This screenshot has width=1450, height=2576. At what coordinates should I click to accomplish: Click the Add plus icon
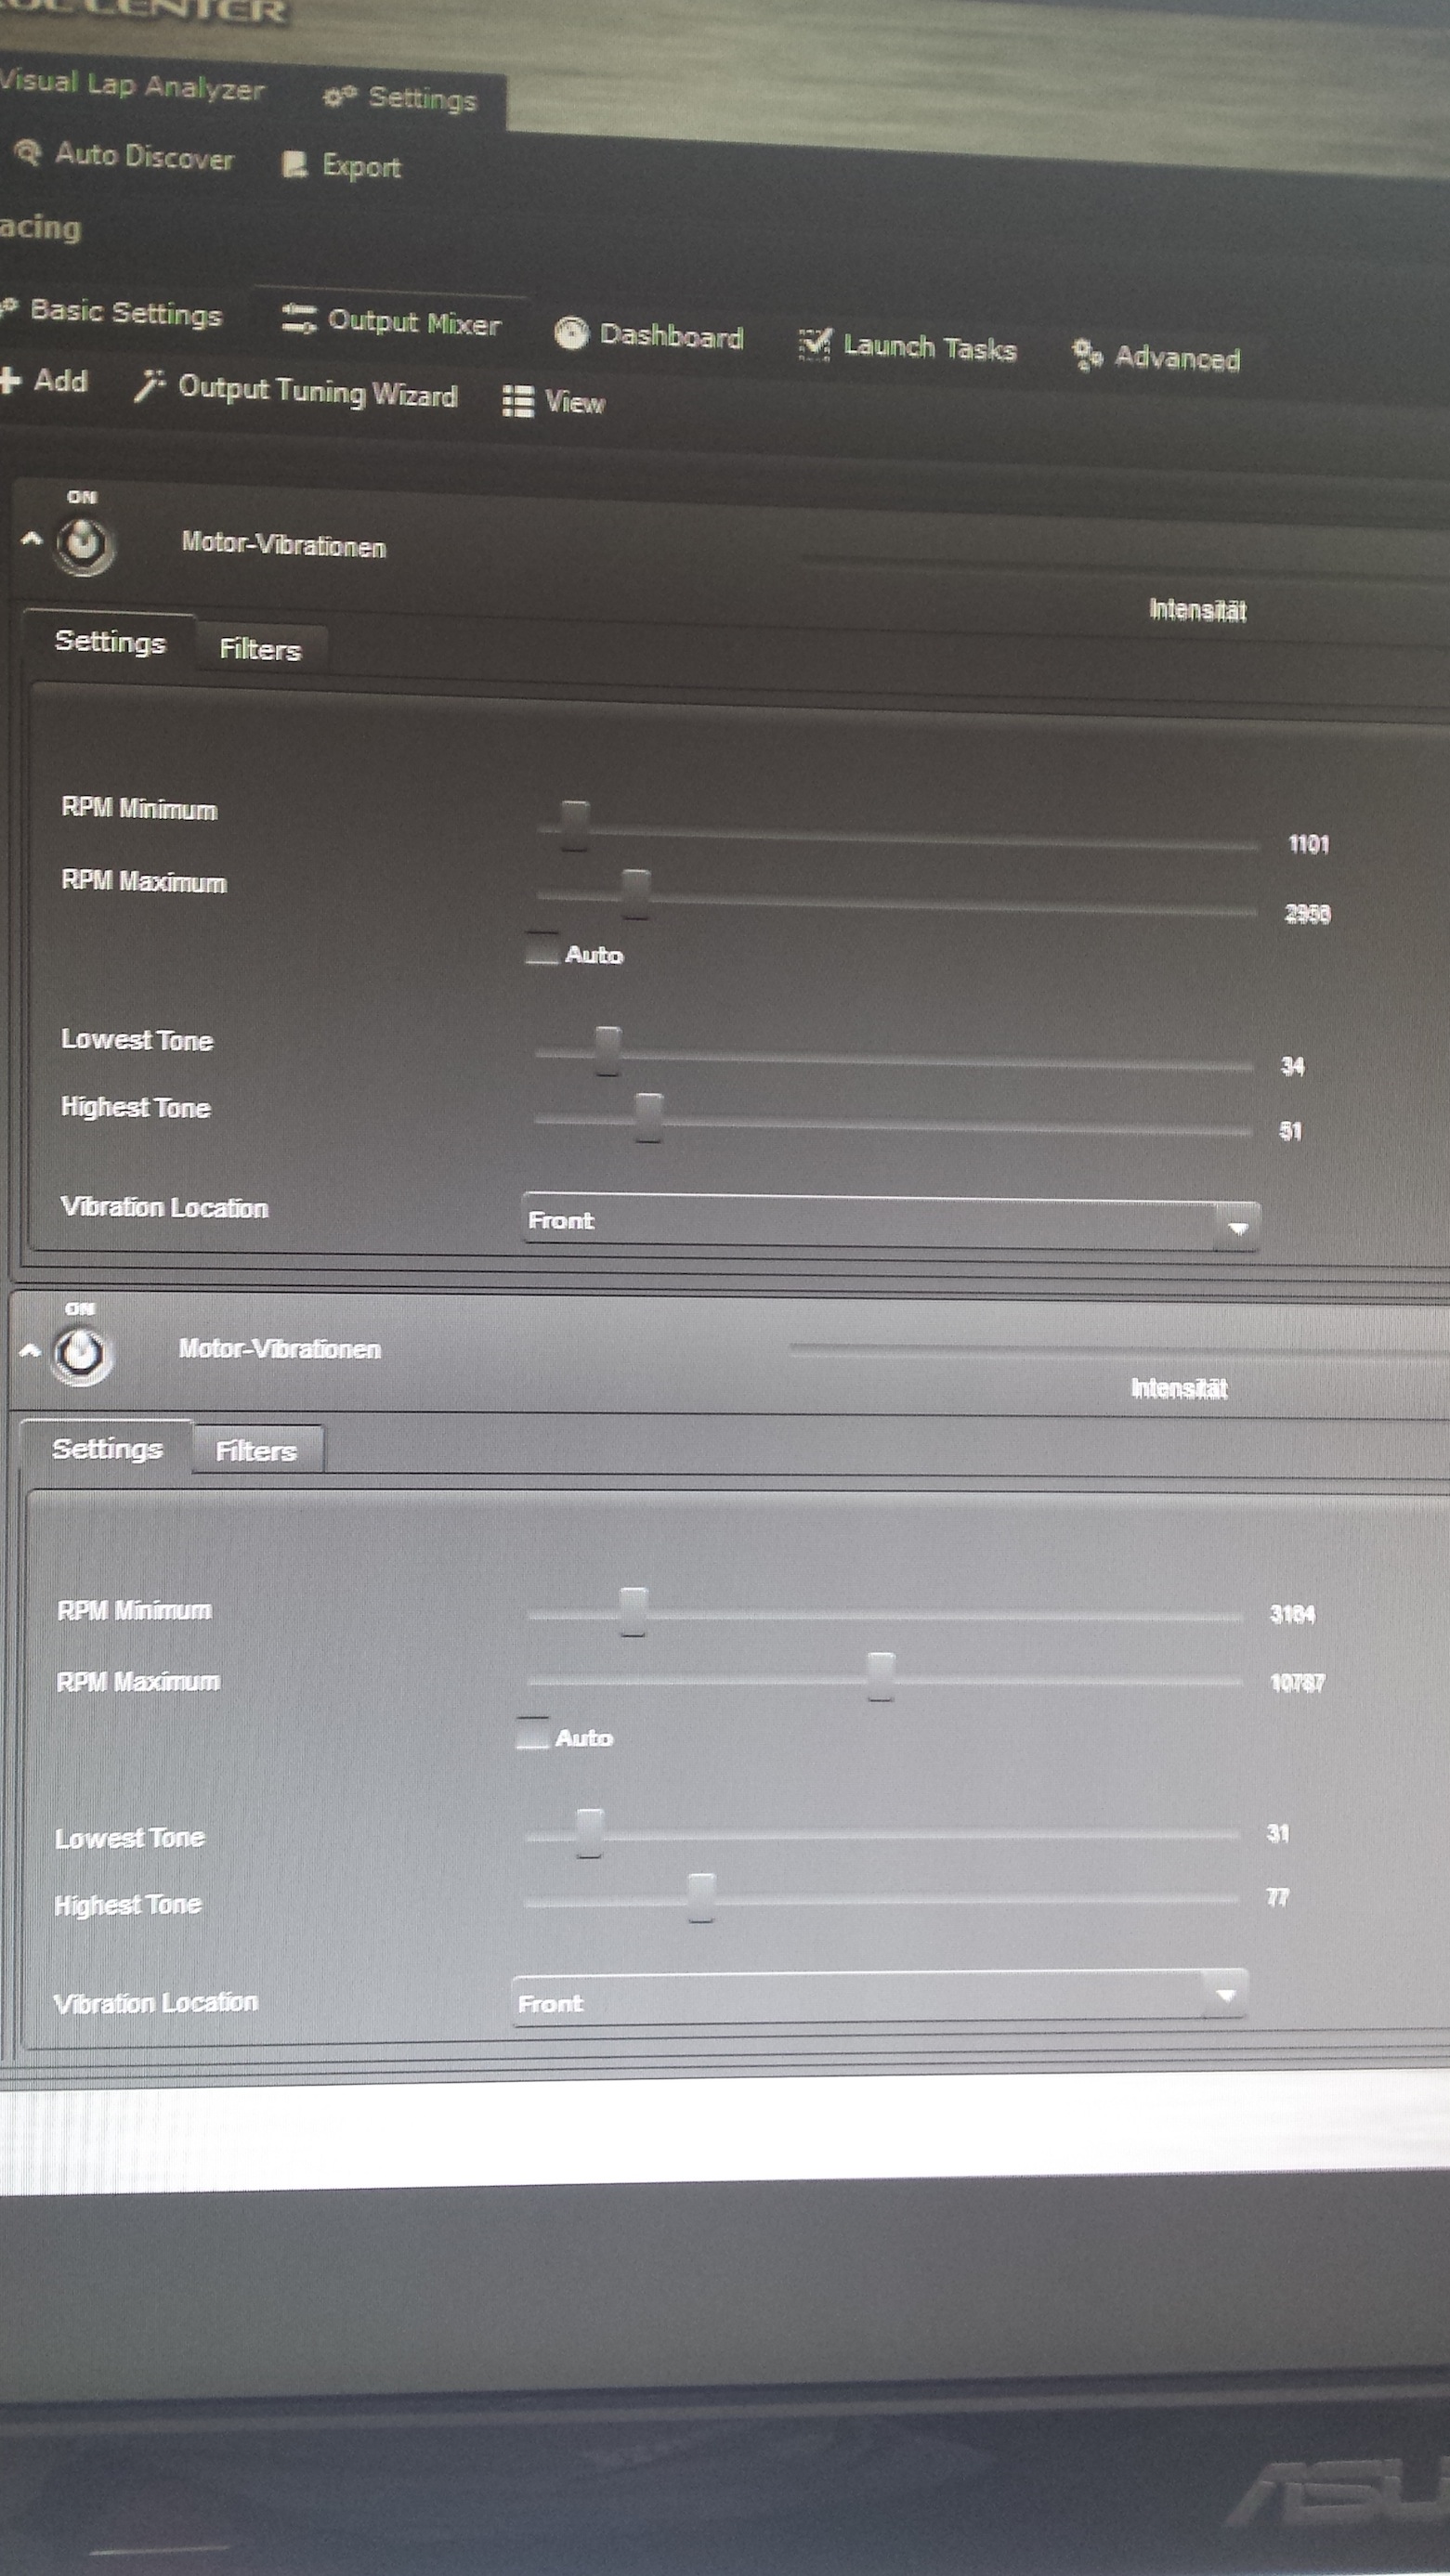click(10, 379)
